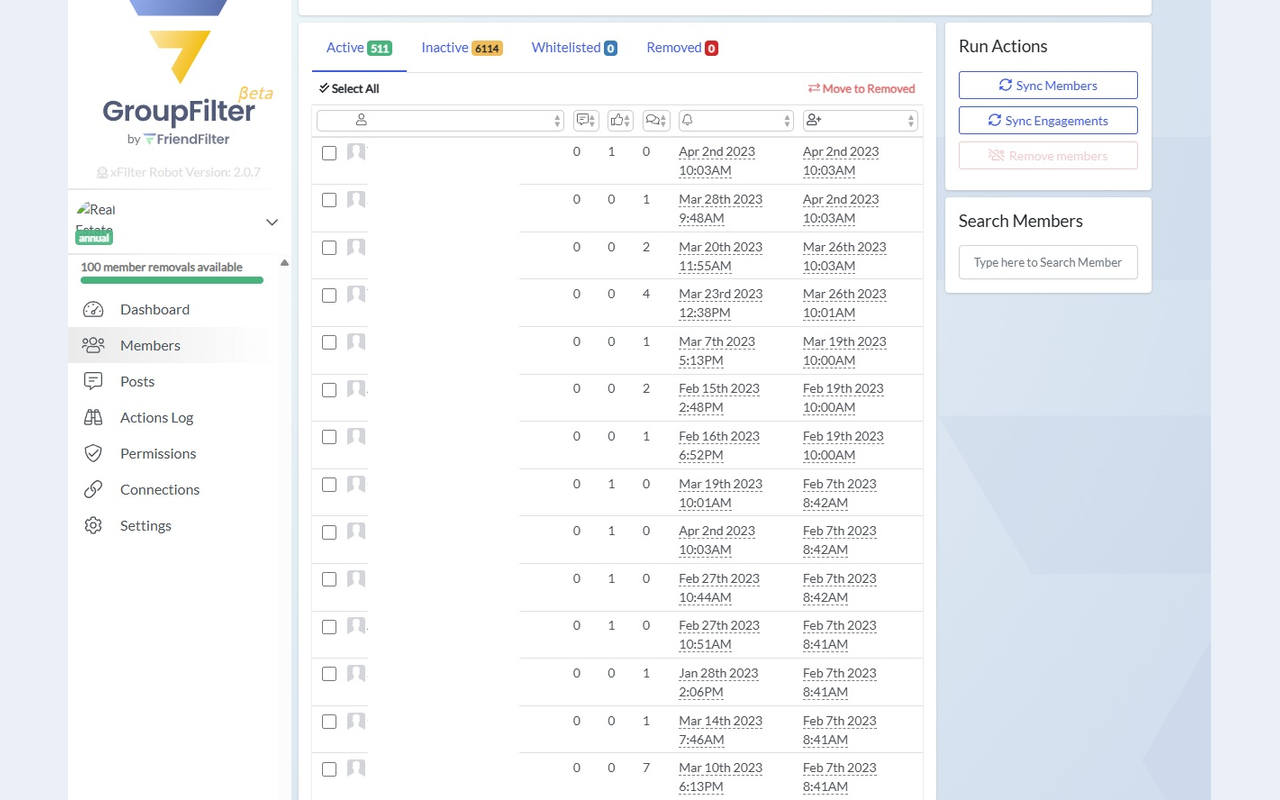Click the refresh icon on Sync Members
This screenshot has width=1280, height=800.
click(x=1005, y=85)
